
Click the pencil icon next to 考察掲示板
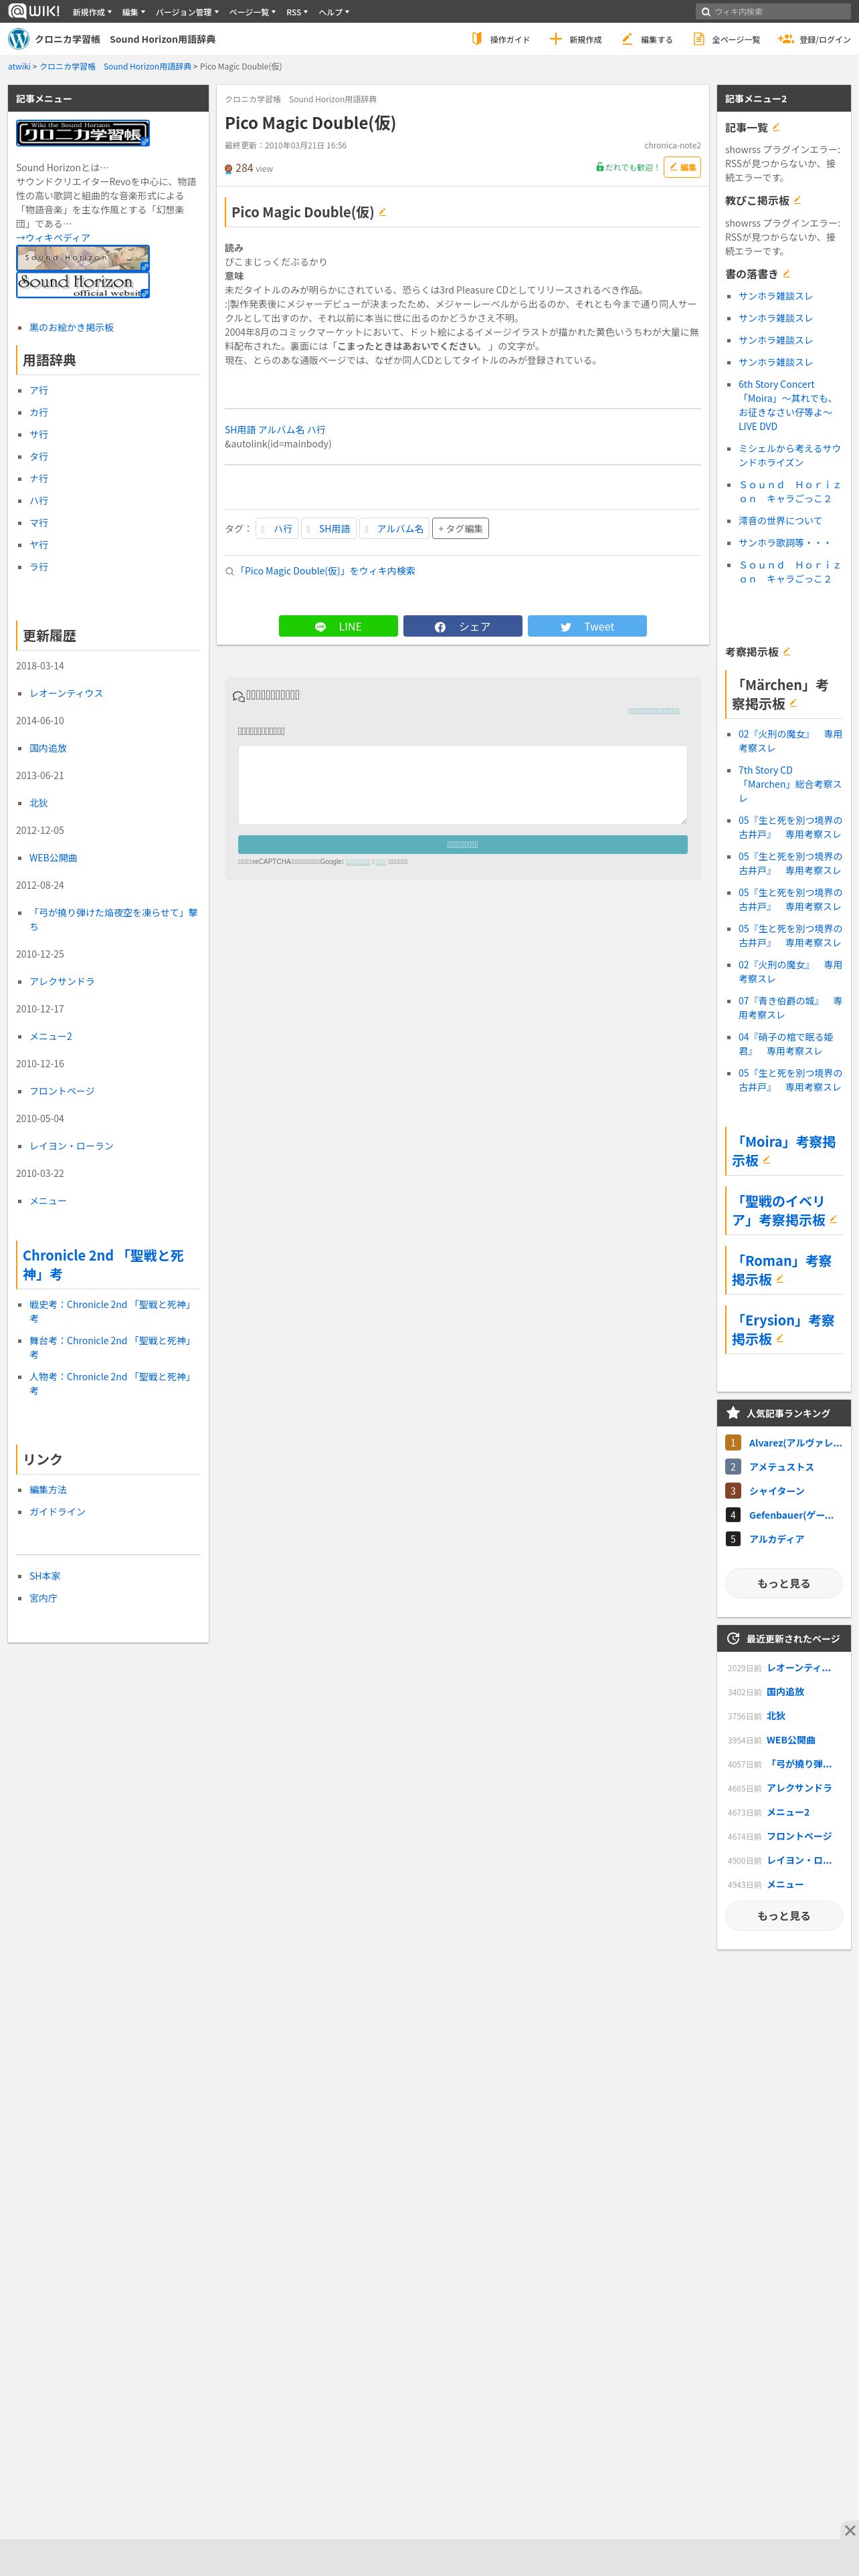click(x=786, y=651)
